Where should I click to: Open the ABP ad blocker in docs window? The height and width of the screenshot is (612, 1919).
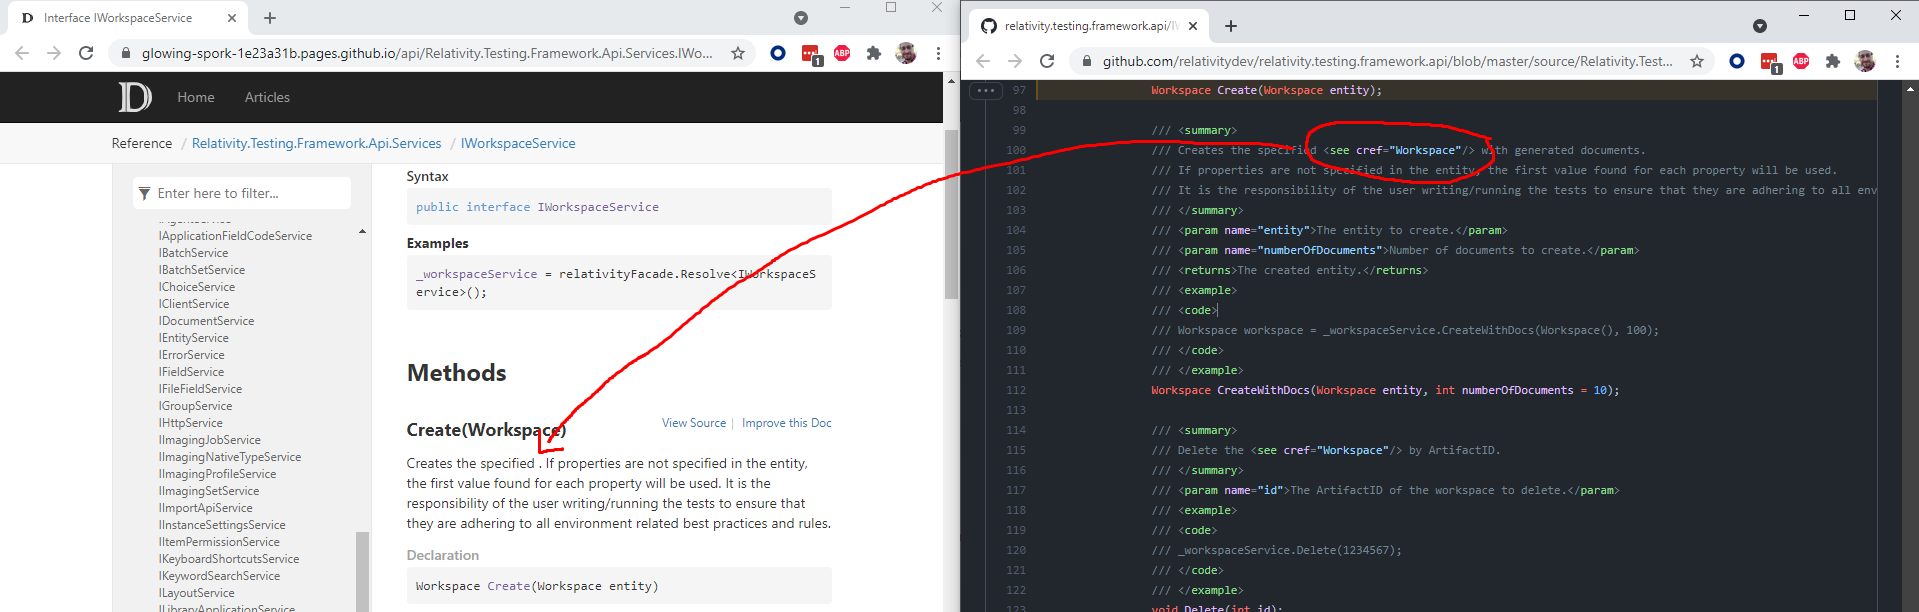pos(842,53)
